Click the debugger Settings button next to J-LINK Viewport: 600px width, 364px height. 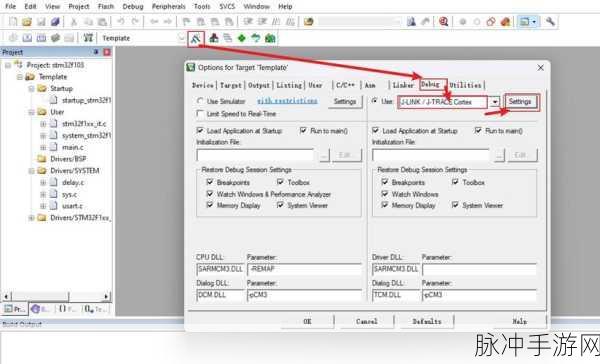point(520,102)
